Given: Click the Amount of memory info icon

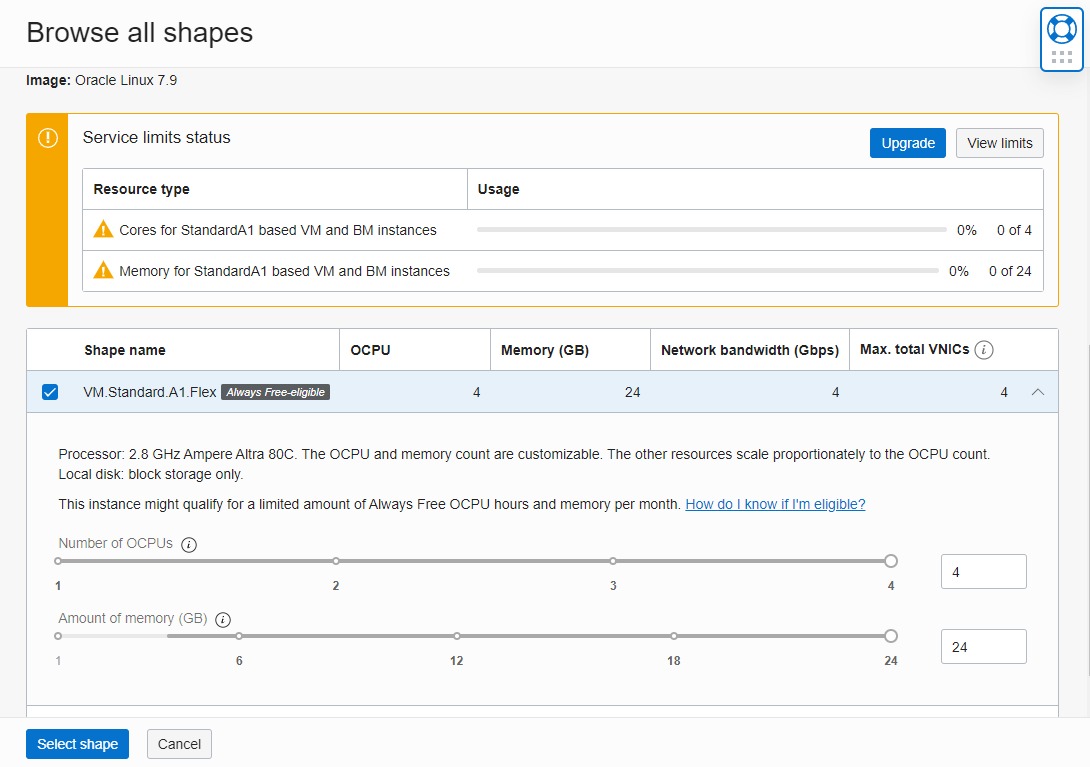Looking at the screenshot, I should (223, 620).
